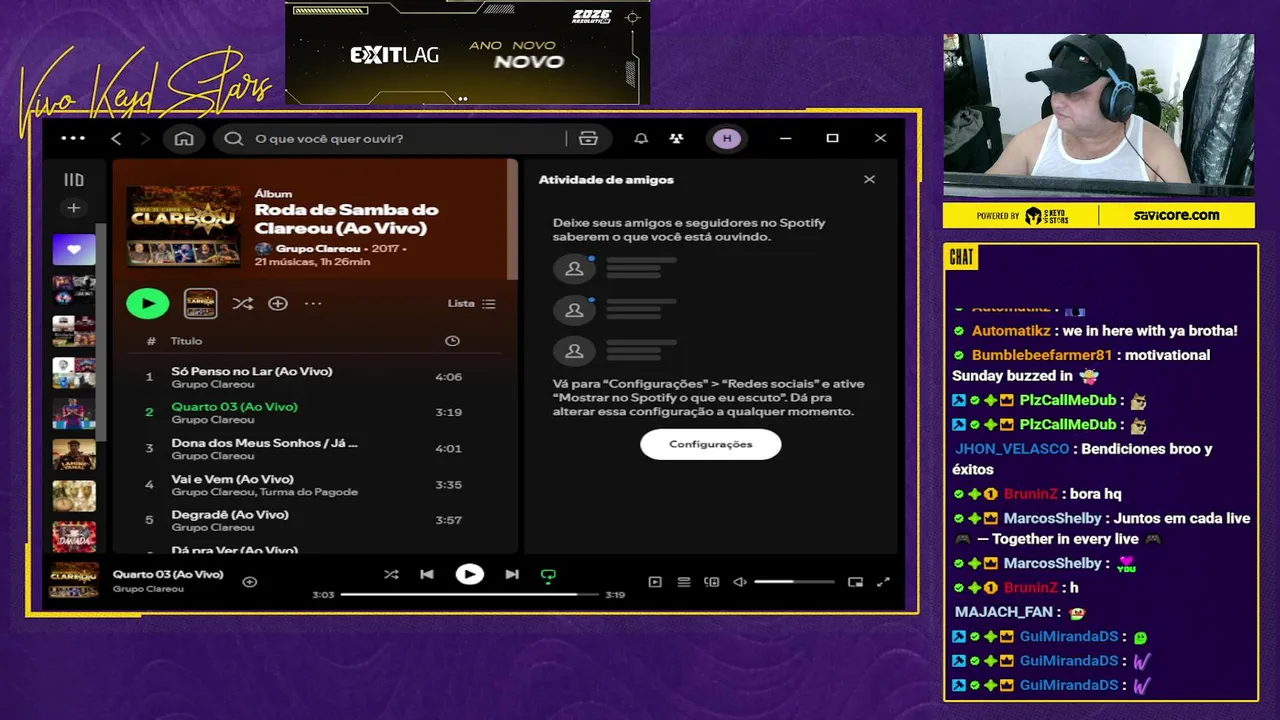Open the profile avatar menu 'H'
1280x720 pixels.
[727, 138]
